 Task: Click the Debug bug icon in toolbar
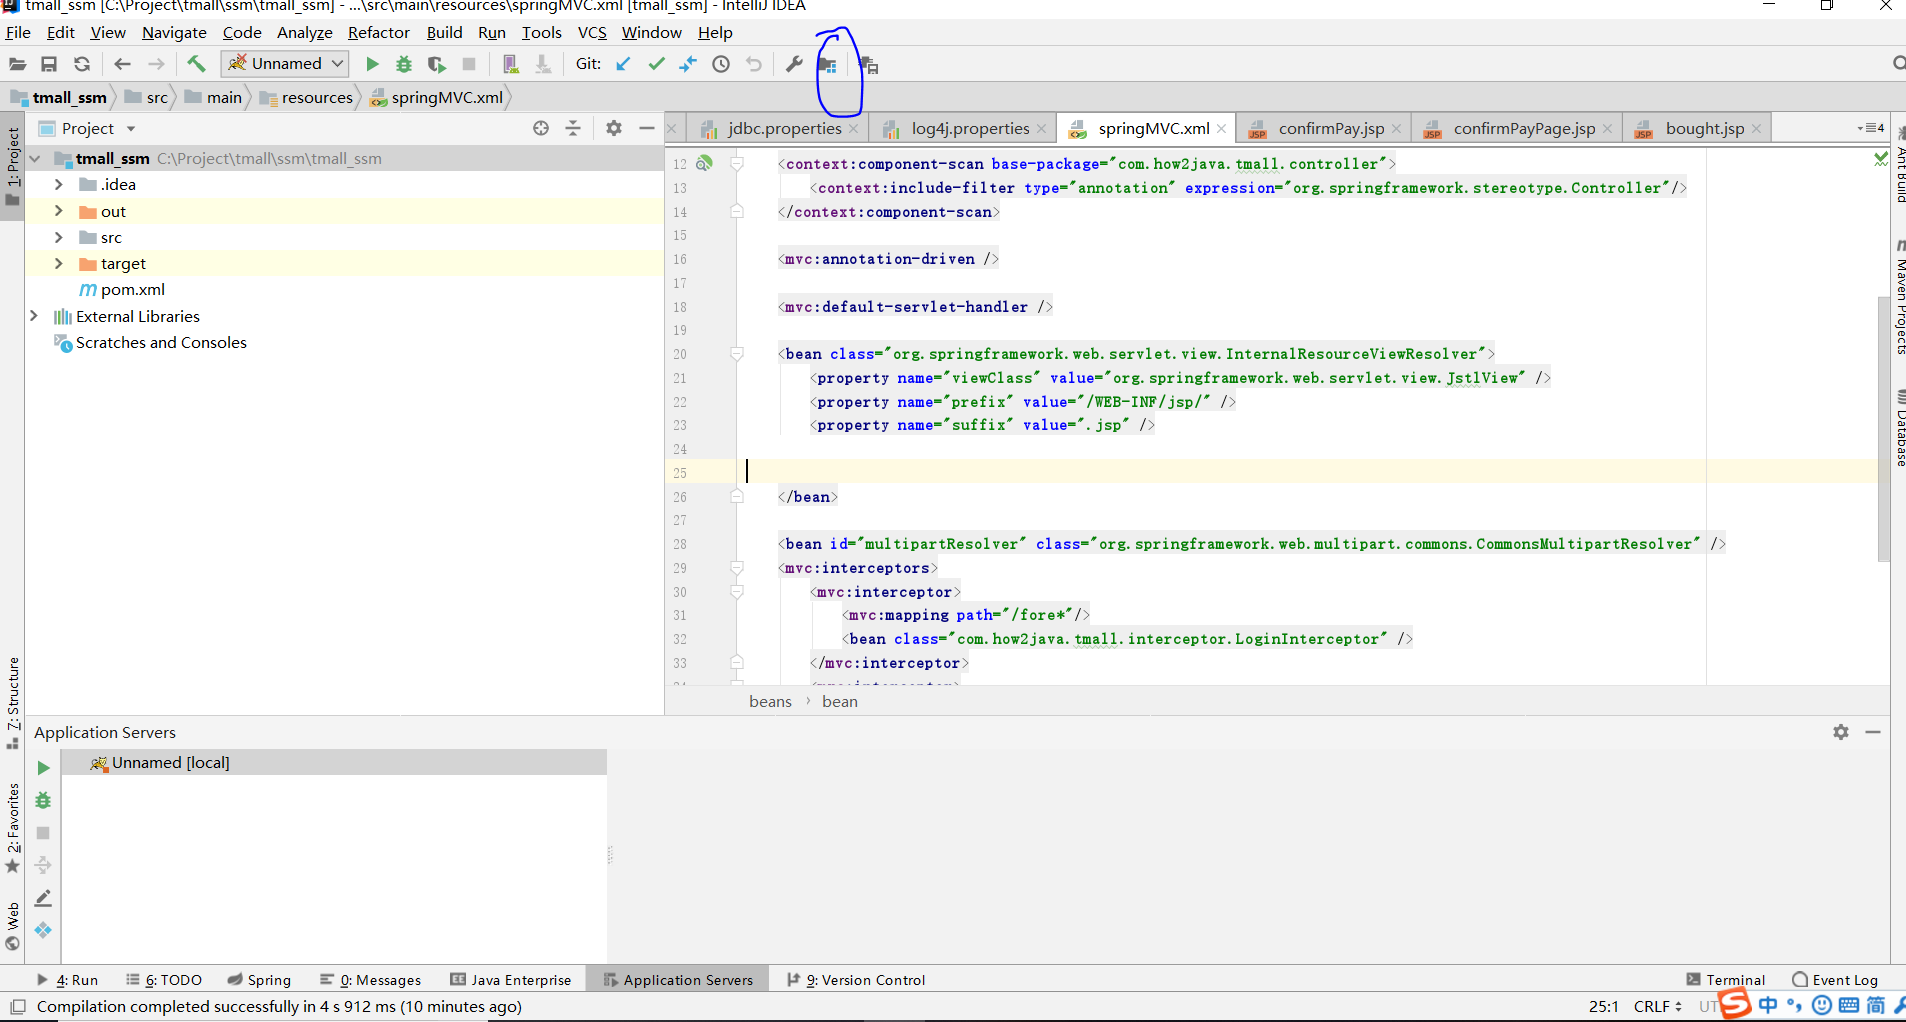404,64
